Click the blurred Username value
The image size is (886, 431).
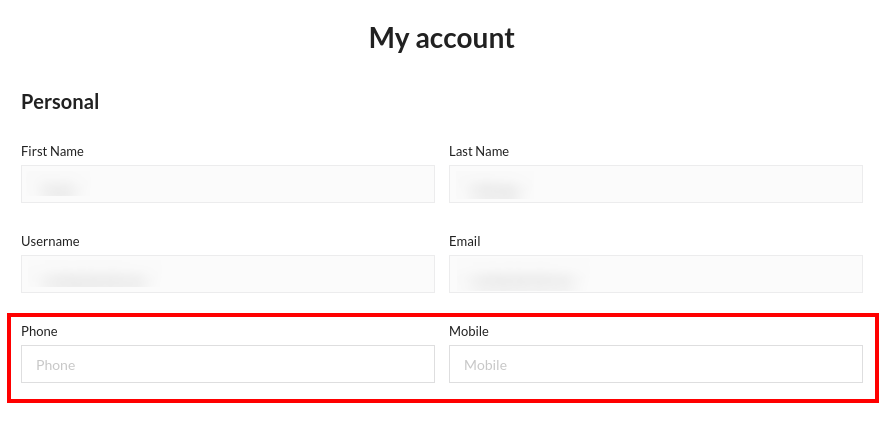[x=94, y=277]
